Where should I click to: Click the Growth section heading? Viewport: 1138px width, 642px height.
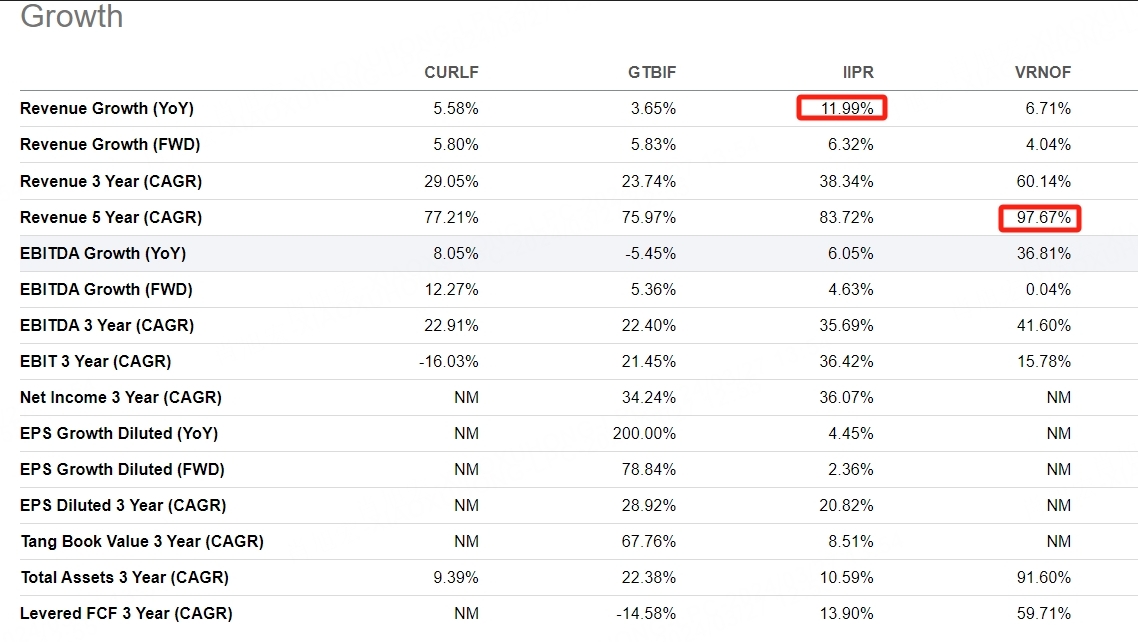[x=72, y=17]
